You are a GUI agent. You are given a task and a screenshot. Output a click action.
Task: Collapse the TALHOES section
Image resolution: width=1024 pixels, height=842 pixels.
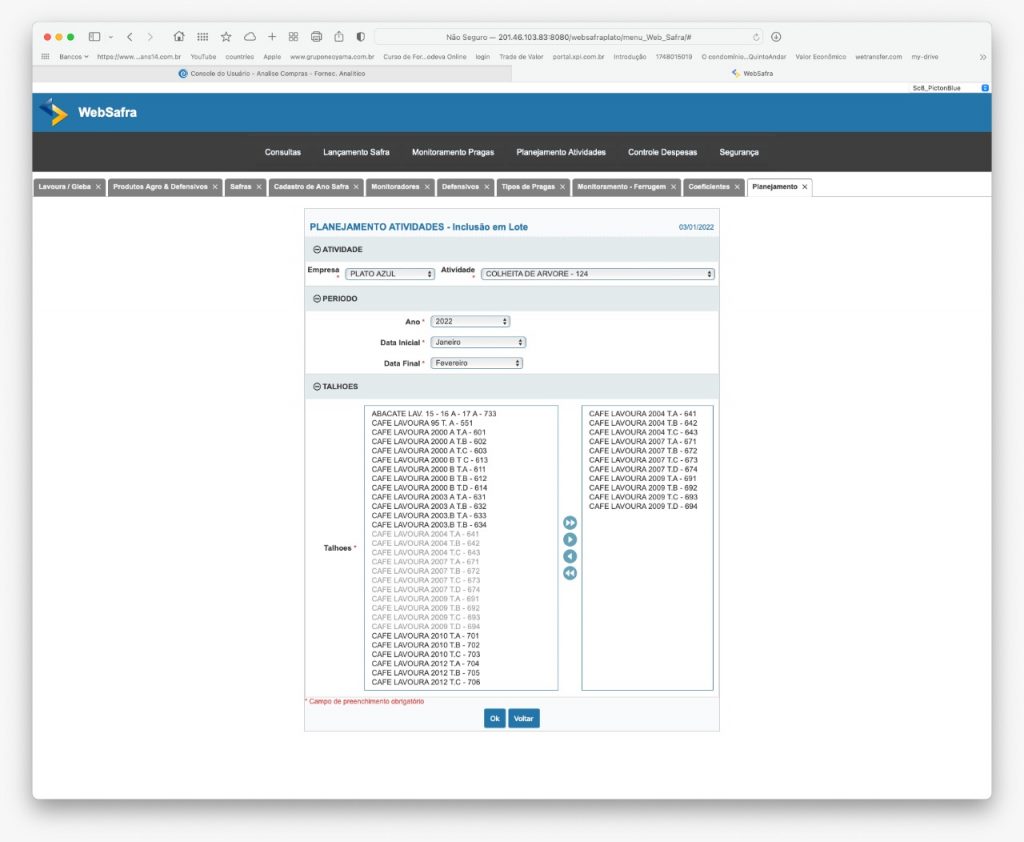pos(317,387)
